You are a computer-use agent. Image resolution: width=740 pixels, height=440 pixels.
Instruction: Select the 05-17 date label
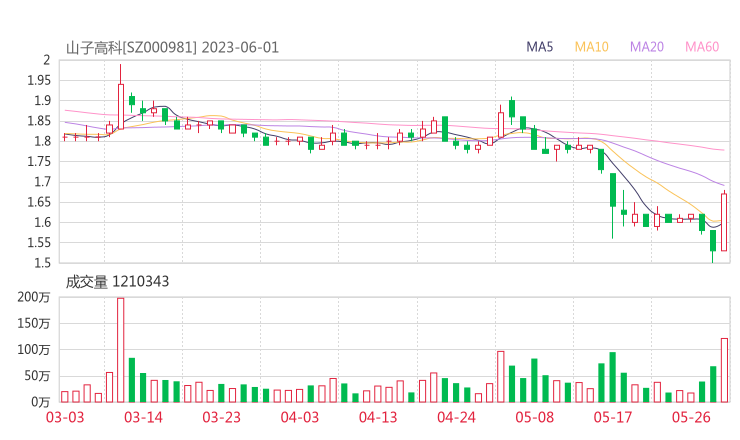pos(613,417)
